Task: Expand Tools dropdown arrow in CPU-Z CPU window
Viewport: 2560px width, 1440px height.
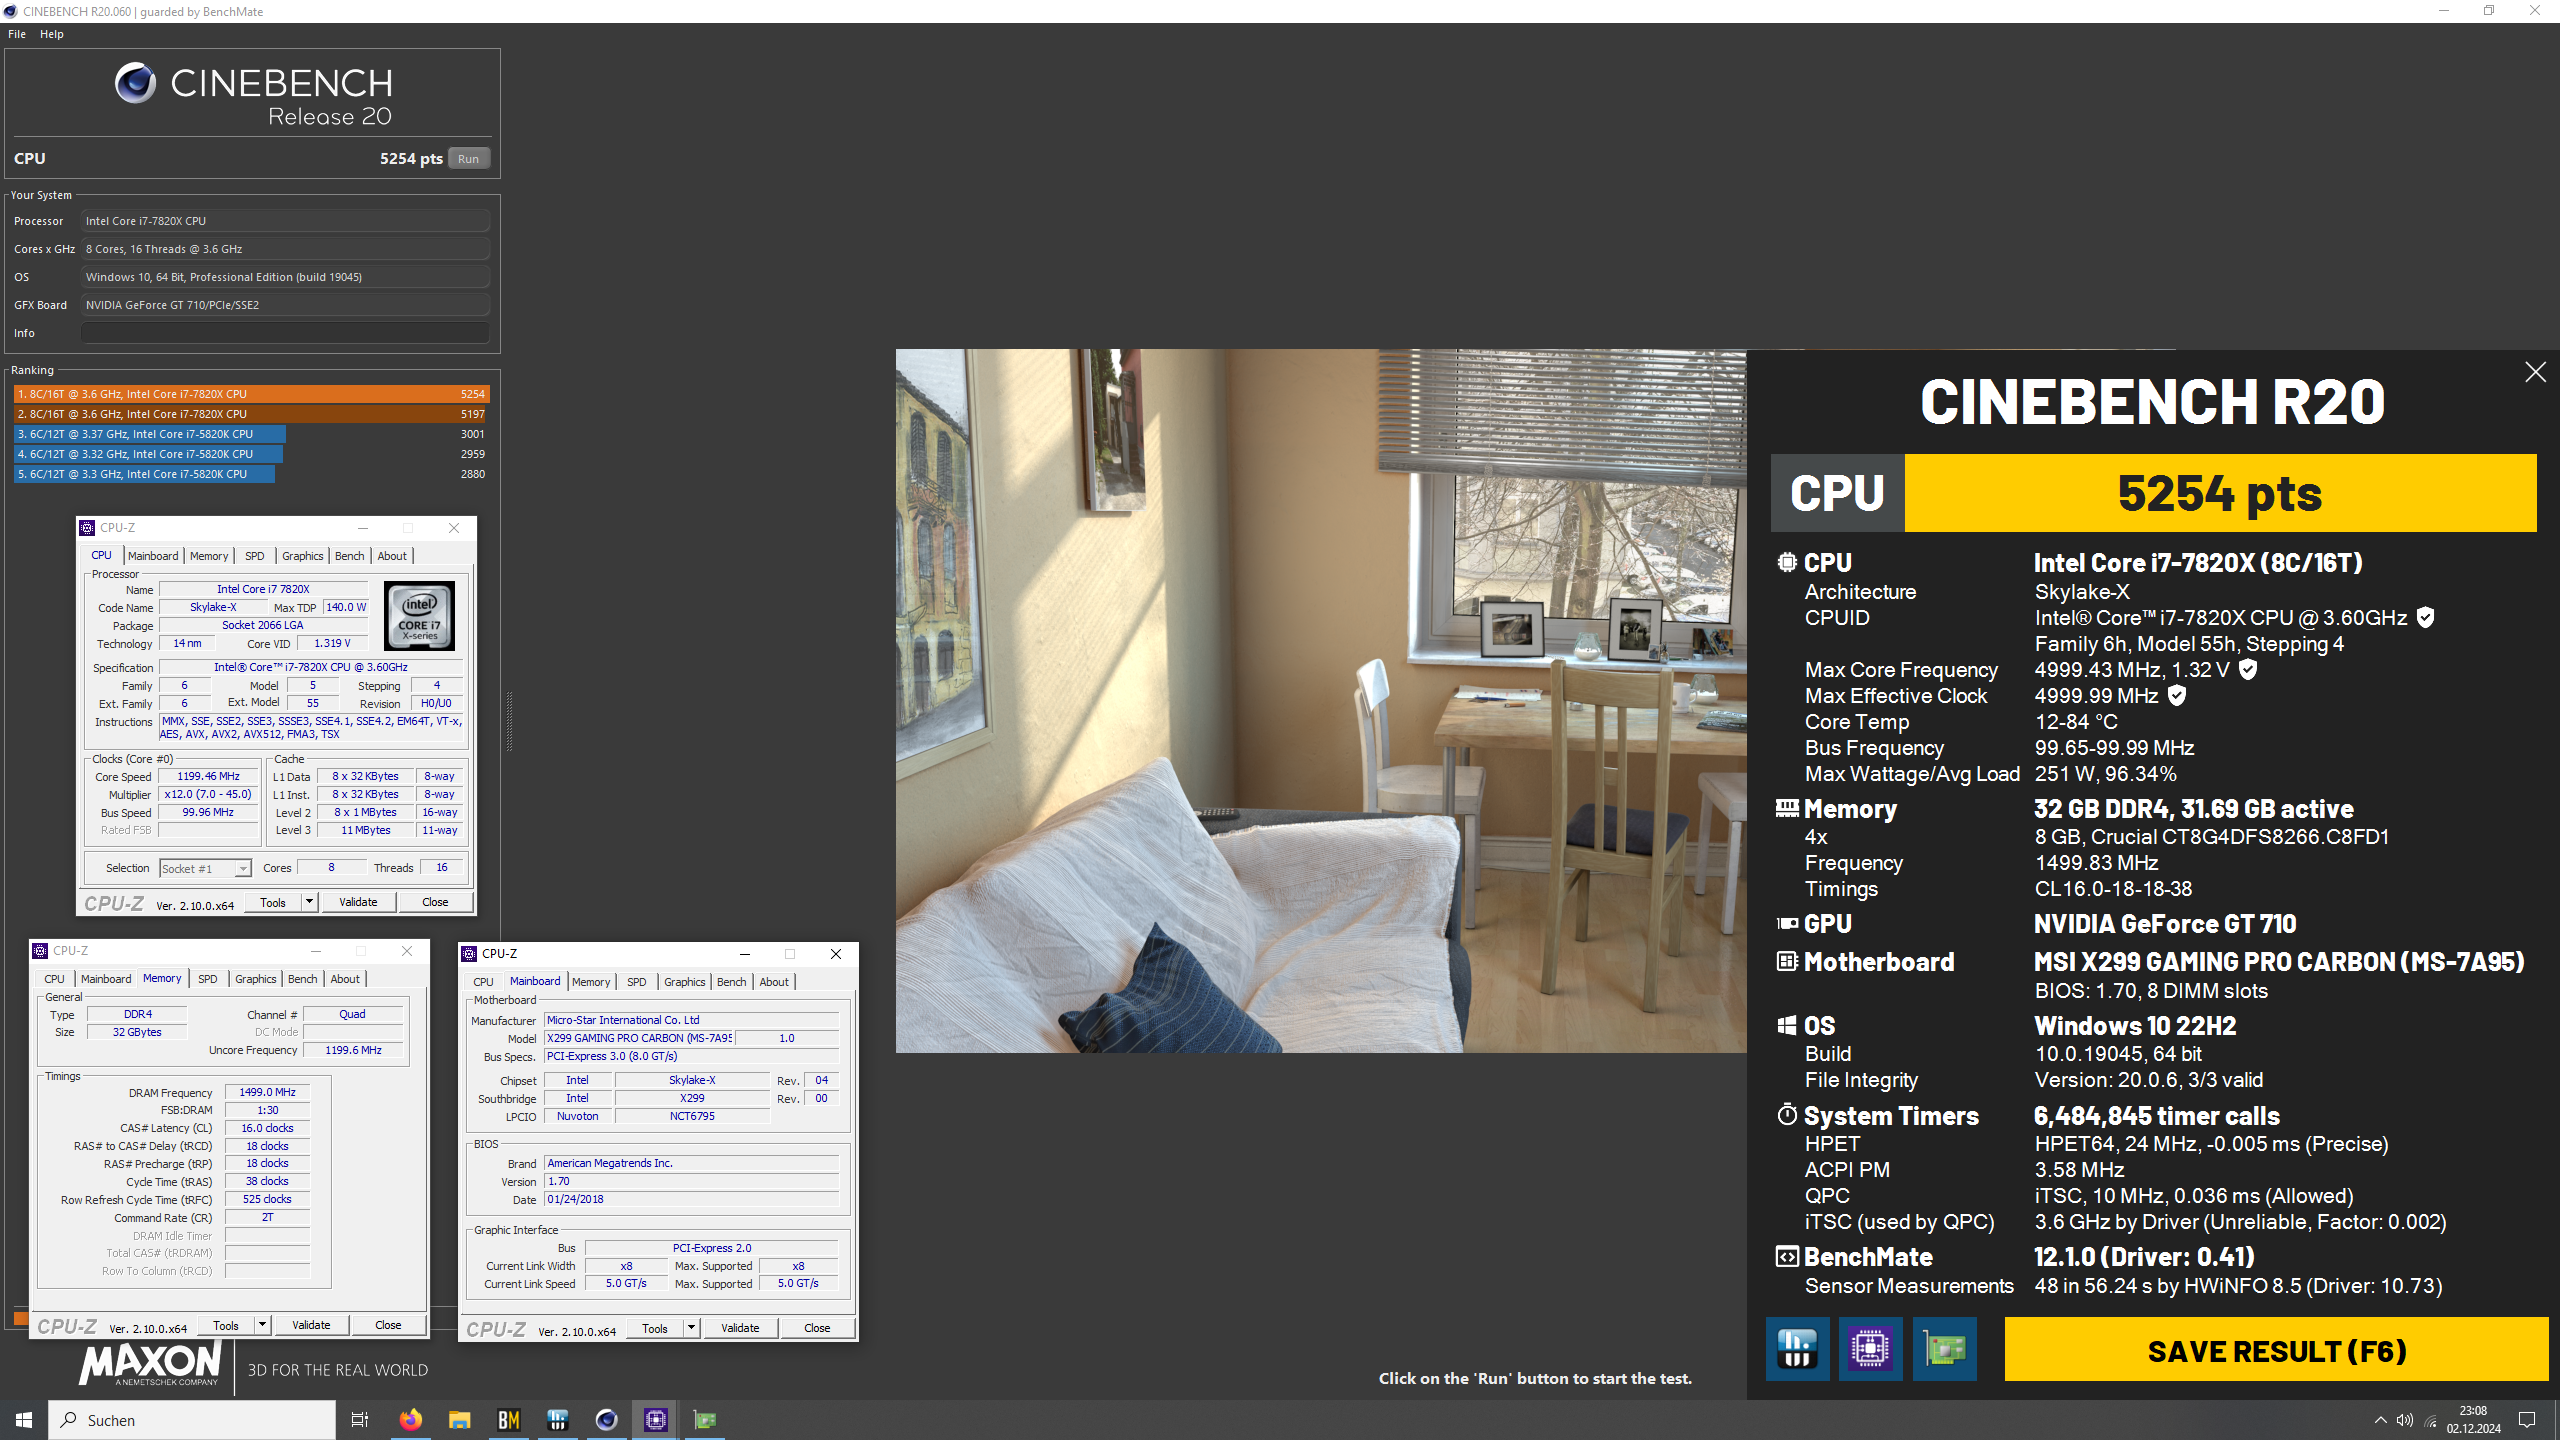Action: (x=310, y=902)
